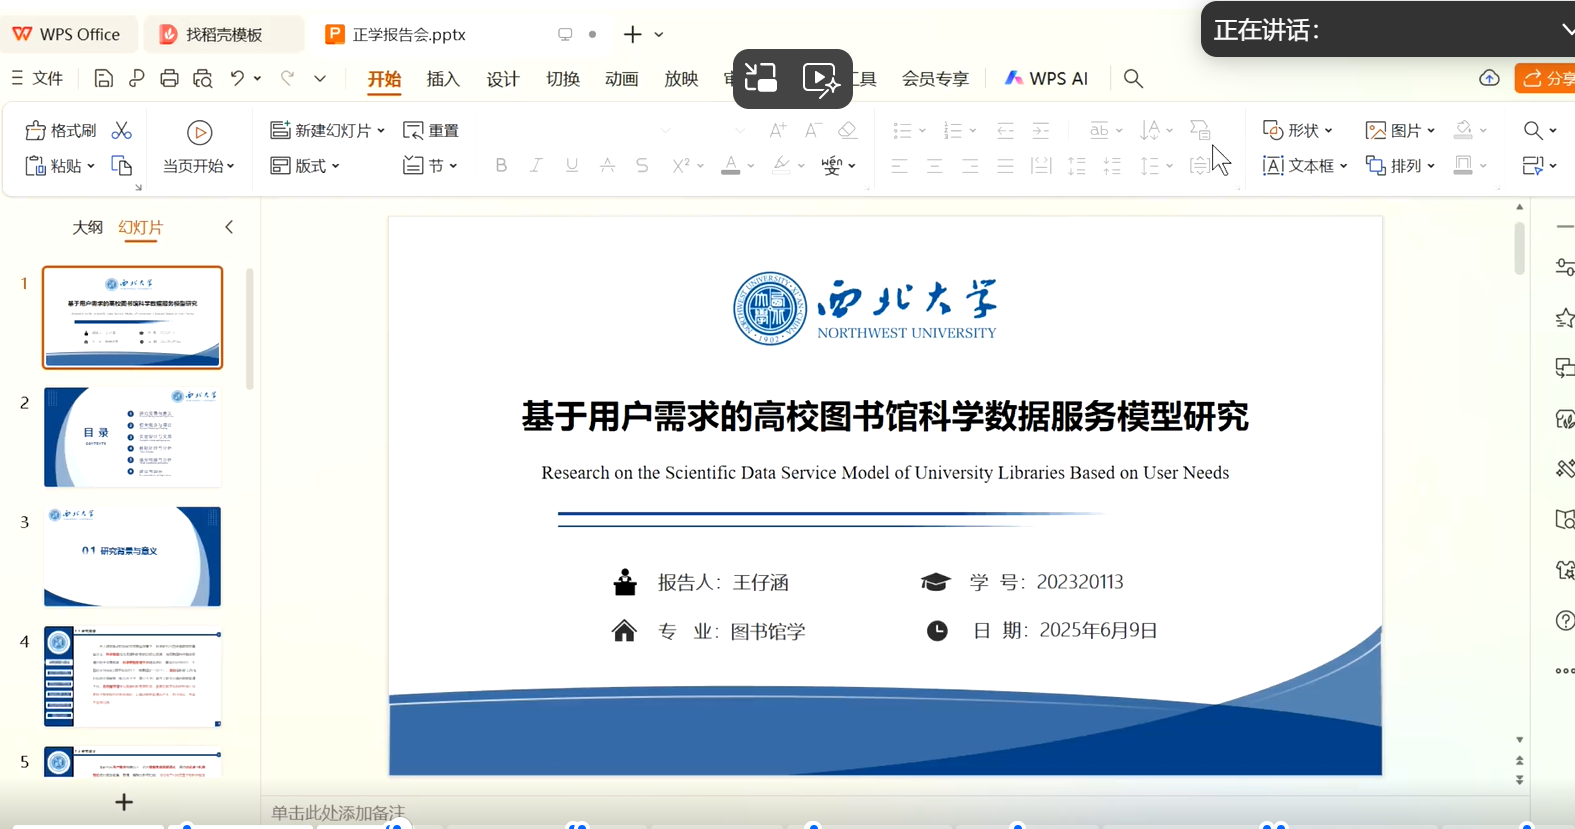Toggle Italic text formatting

pyautogui.click(x=536, y=166)
